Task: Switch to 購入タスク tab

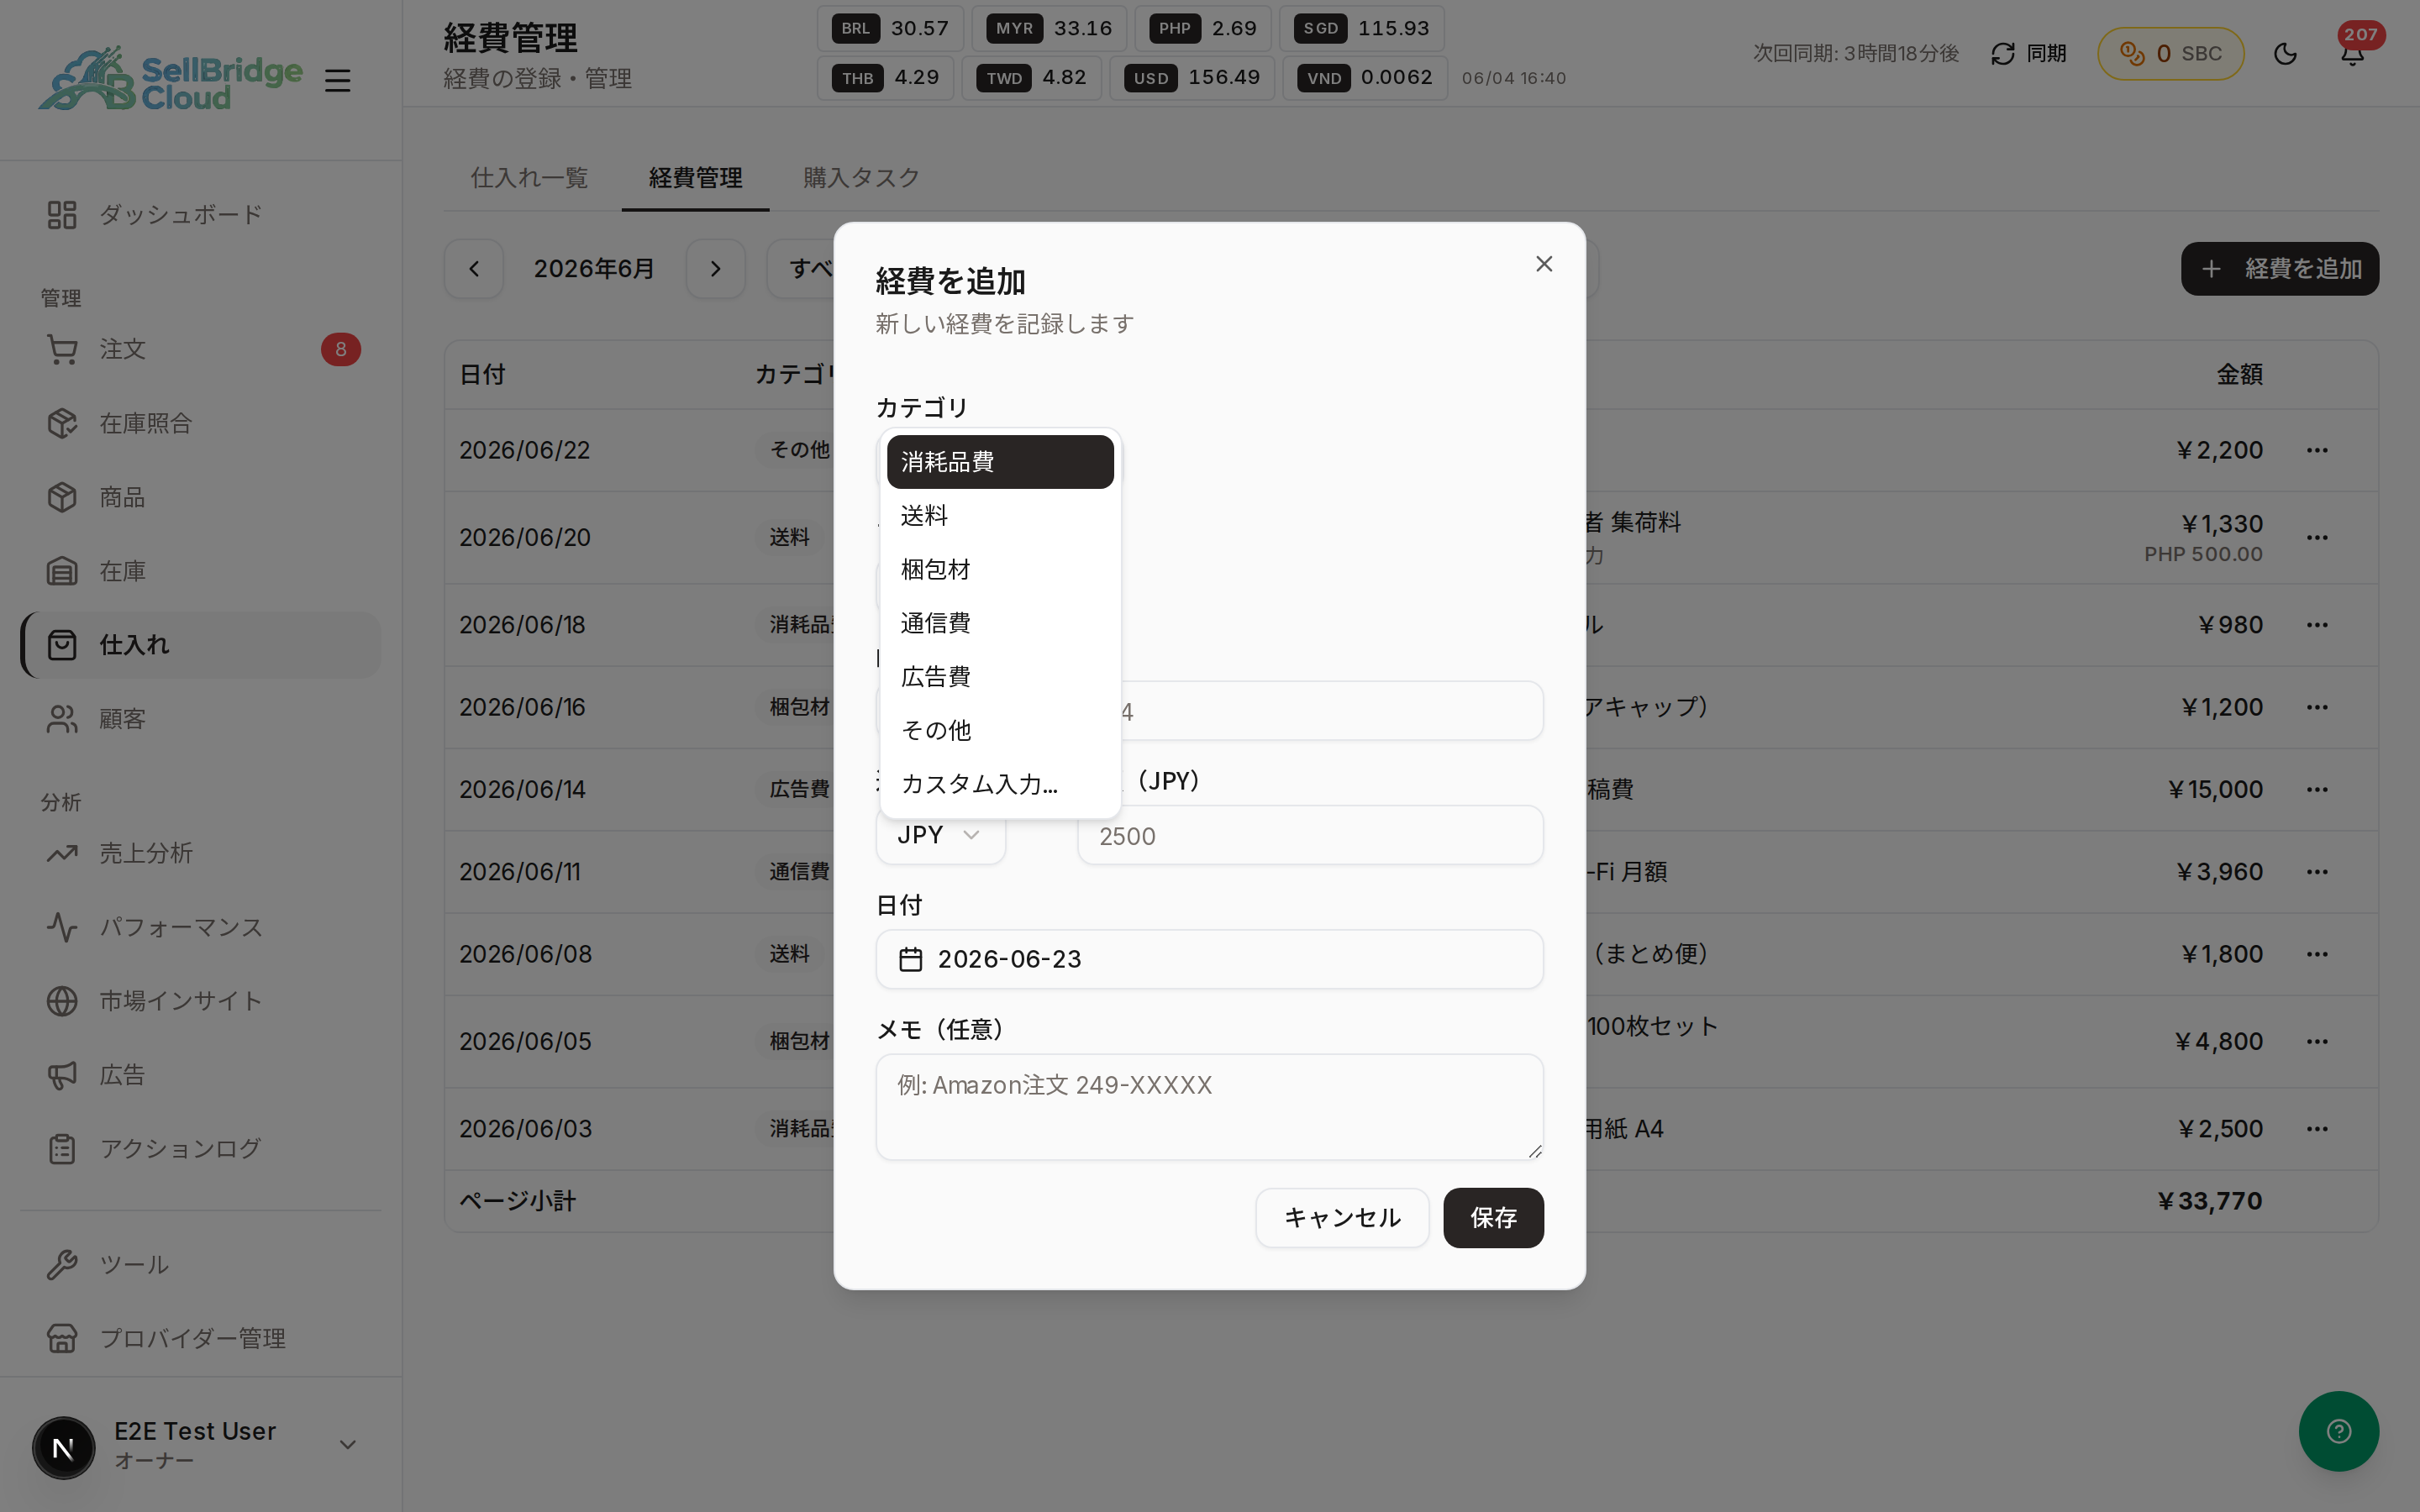Action: (861, 178)
